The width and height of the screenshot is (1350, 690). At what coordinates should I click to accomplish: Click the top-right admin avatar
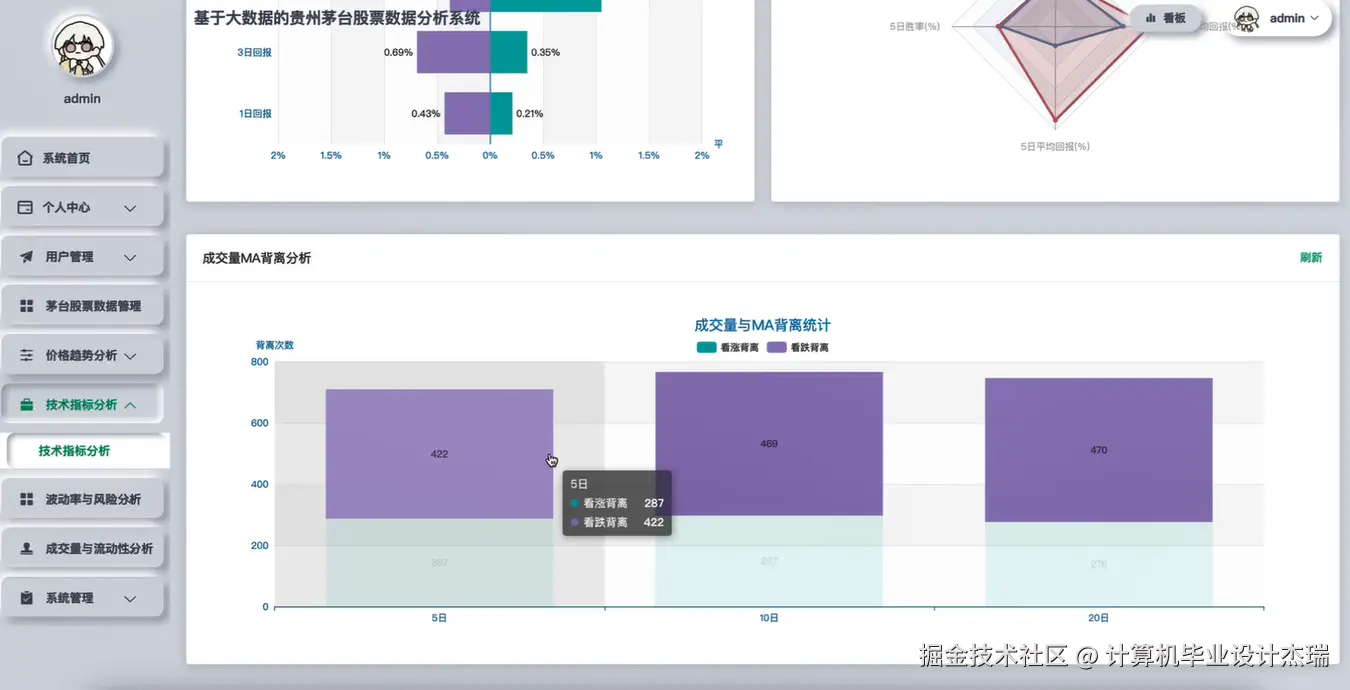point(1246,18)
